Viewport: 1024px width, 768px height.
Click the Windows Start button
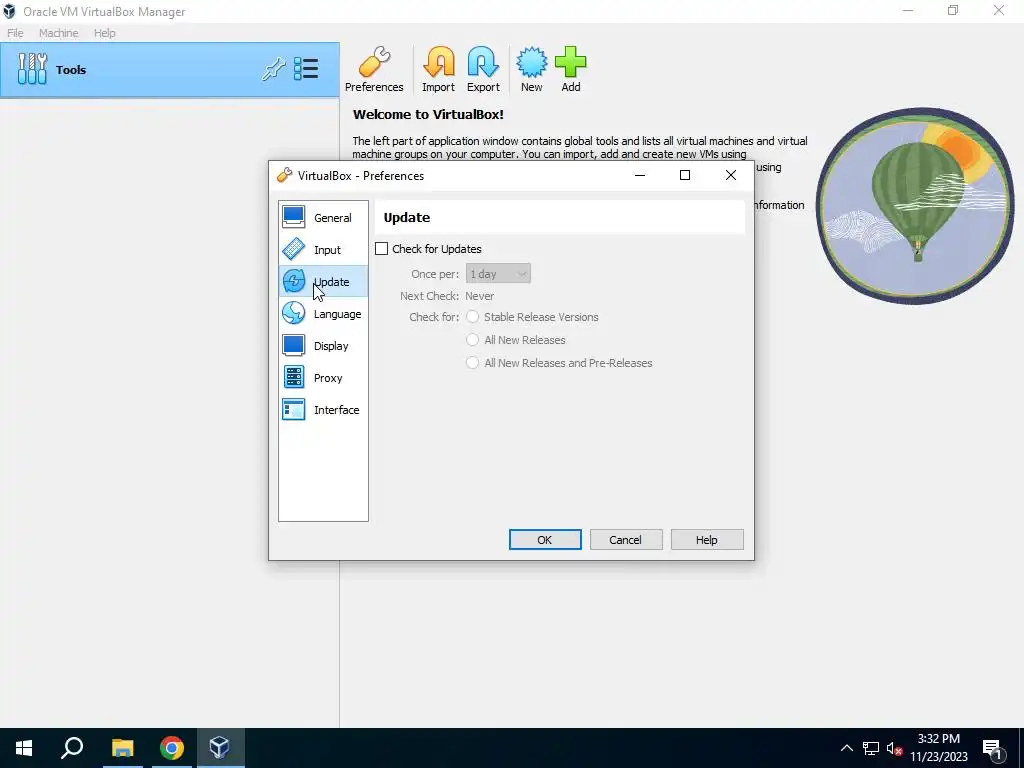pyautogui.click(x=24, y=748)
